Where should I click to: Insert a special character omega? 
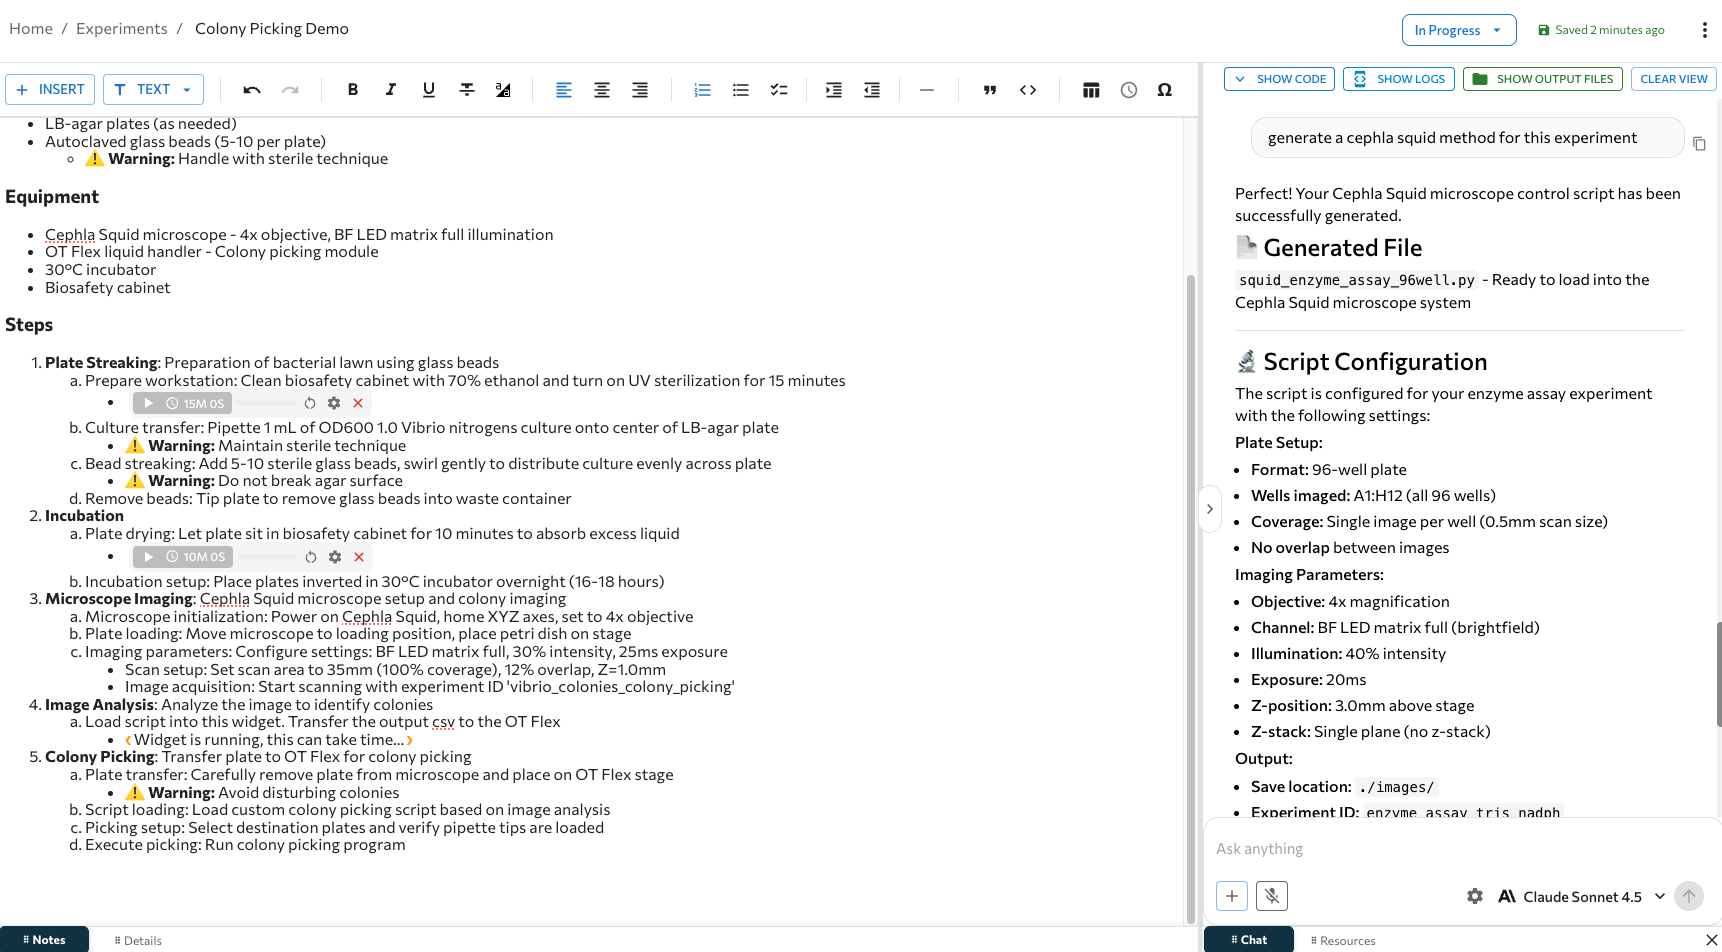pos(1165,90)
